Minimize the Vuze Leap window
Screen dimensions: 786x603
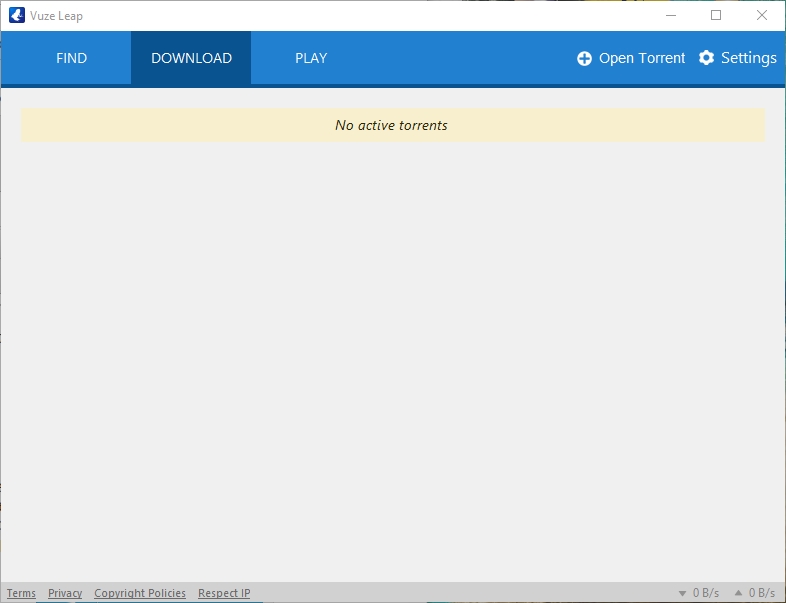tap(671, 16)
